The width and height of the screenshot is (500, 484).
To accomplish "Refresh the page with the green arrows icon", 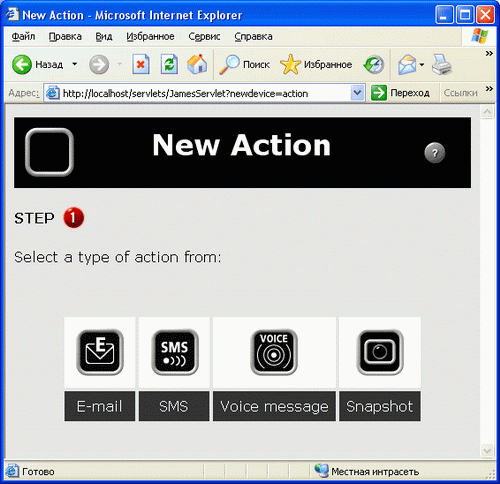I will coord(169,64).
